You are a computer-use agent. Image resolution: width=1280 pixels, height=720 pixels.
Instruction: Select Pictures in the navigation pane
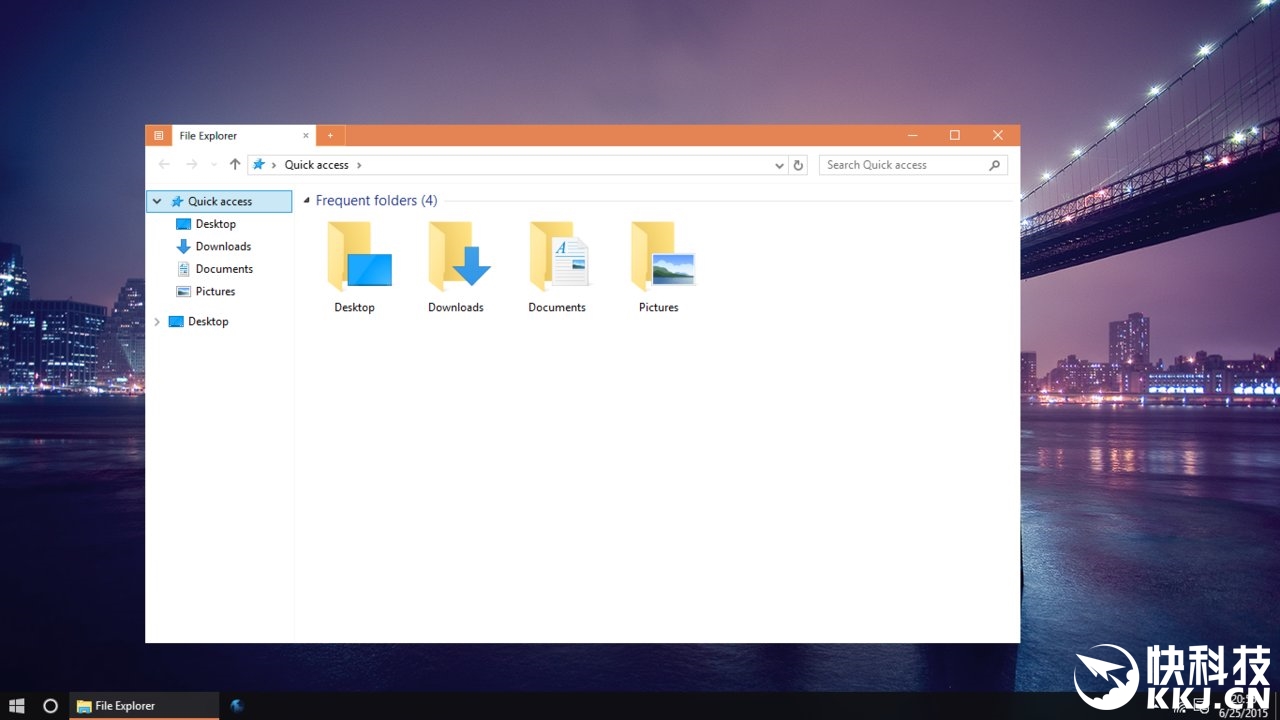pos(215,292)
